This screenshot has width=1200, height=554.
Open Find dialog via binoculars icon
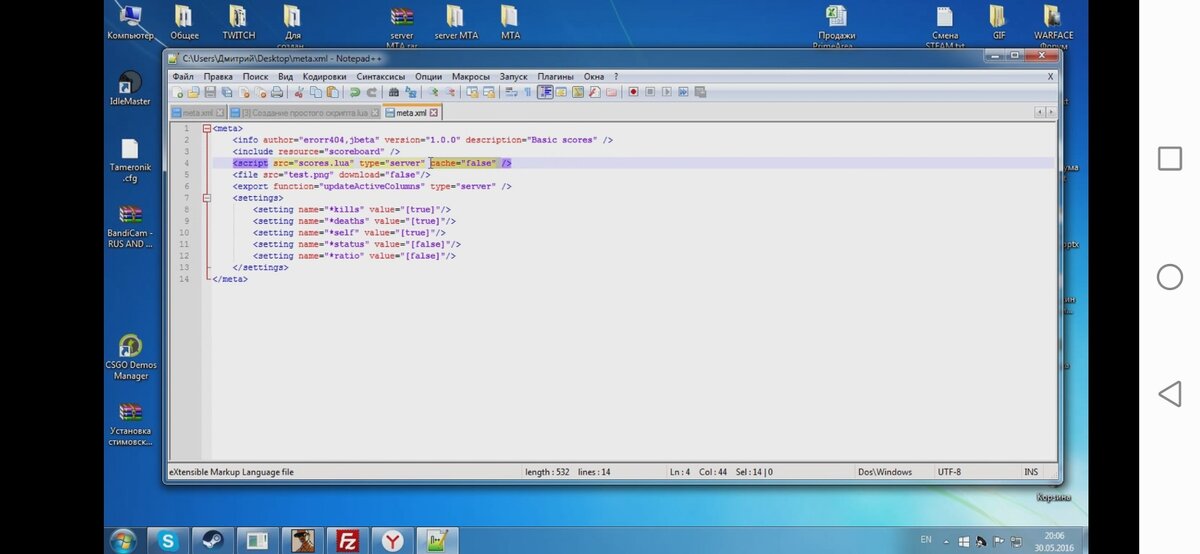coord(394,92)
